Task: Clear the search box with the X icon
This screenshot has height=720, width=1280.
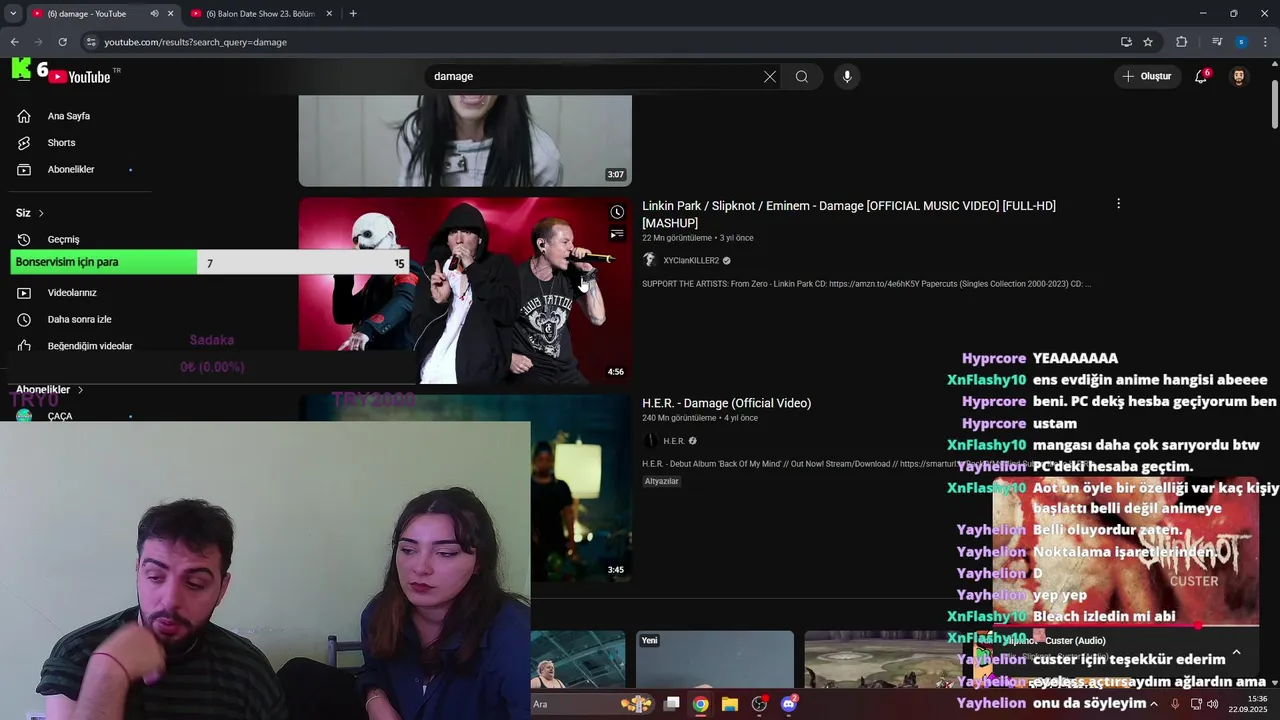Action: [770, 77]
